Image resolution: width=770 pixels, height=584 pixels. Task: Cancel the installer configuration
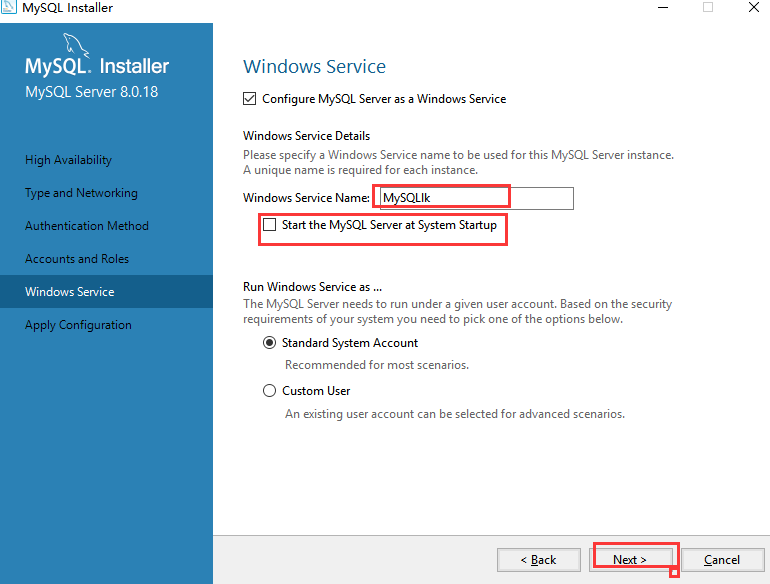pyautogui.click(x=722, y=560)
